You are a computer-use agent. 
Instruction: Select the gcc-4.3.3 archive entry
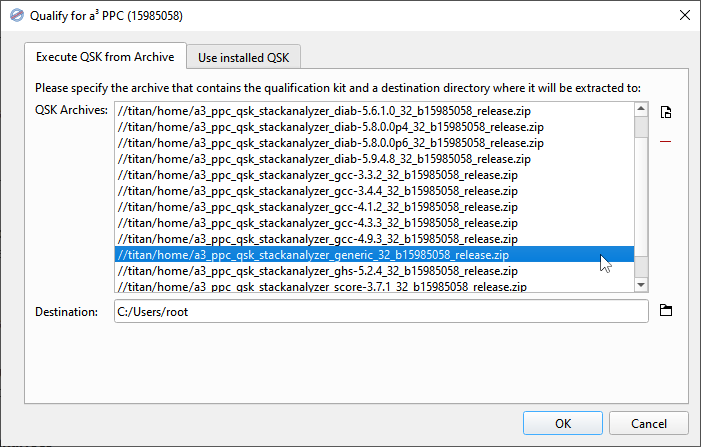click(374, 223)
